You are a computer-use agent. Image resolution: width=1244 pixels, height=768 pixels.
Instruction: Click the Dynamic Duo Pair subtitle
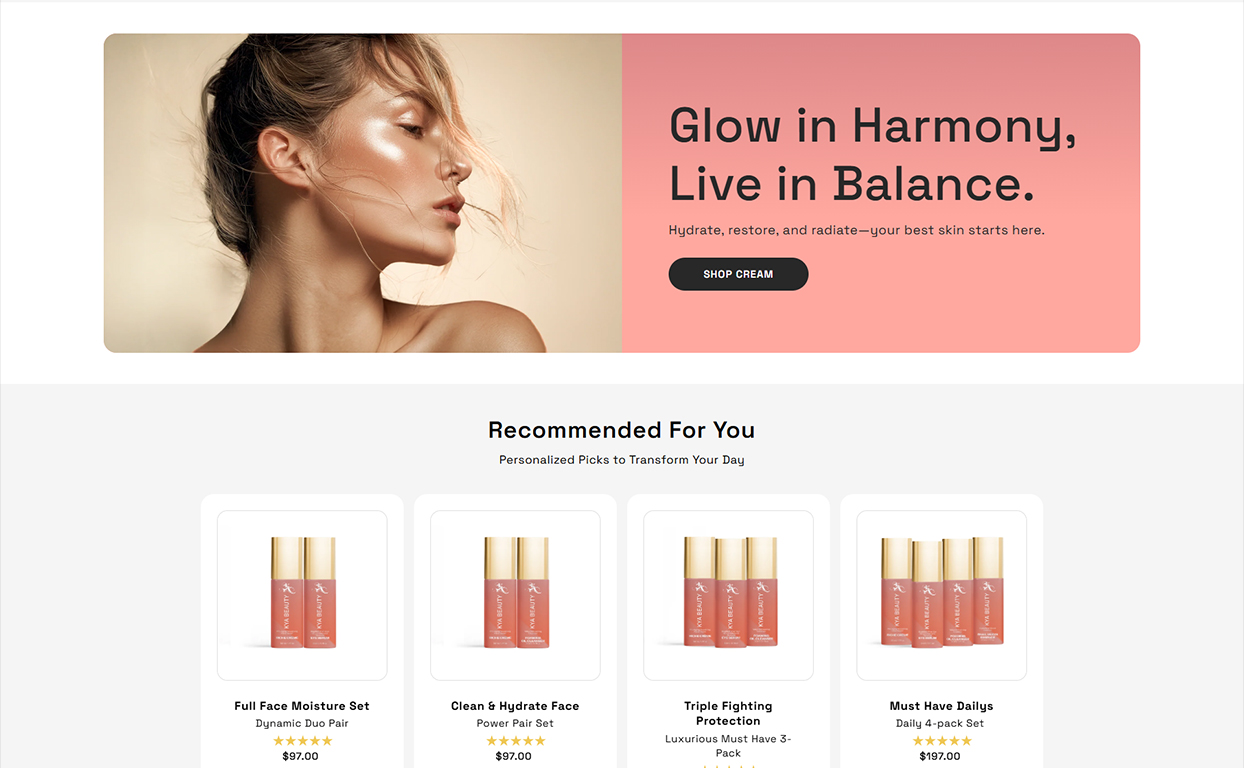pos(302,723)
